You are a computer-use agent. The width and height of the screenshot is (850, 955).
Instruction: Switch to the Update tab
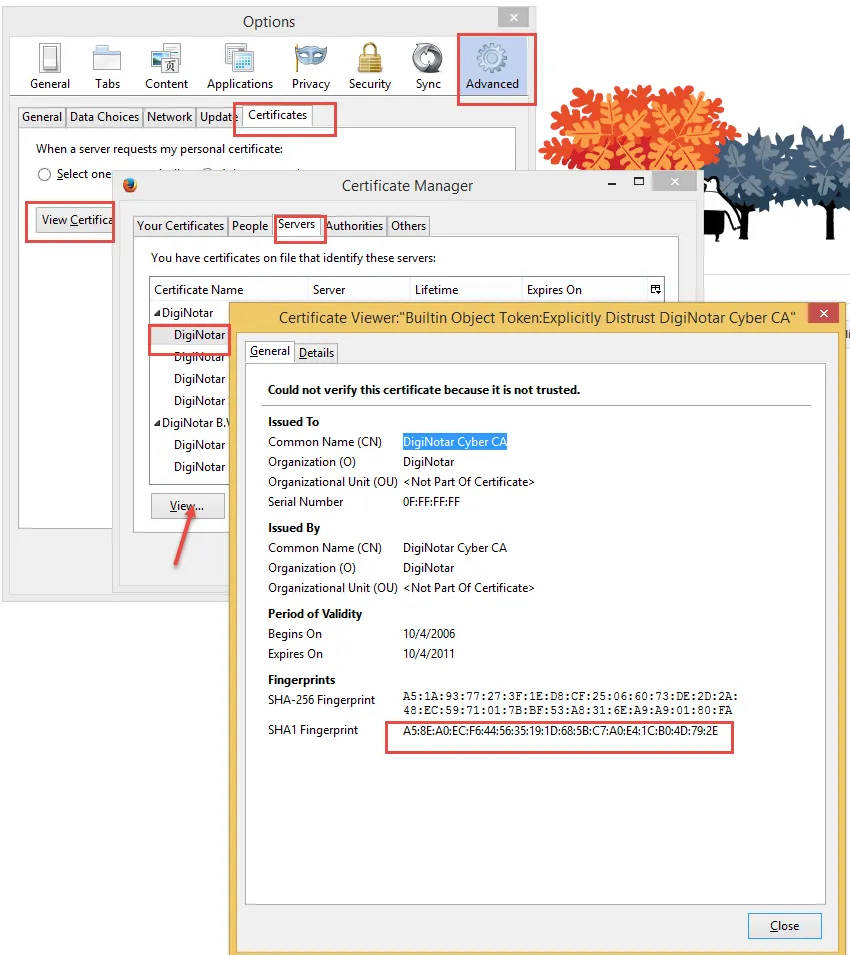[217, 117]
